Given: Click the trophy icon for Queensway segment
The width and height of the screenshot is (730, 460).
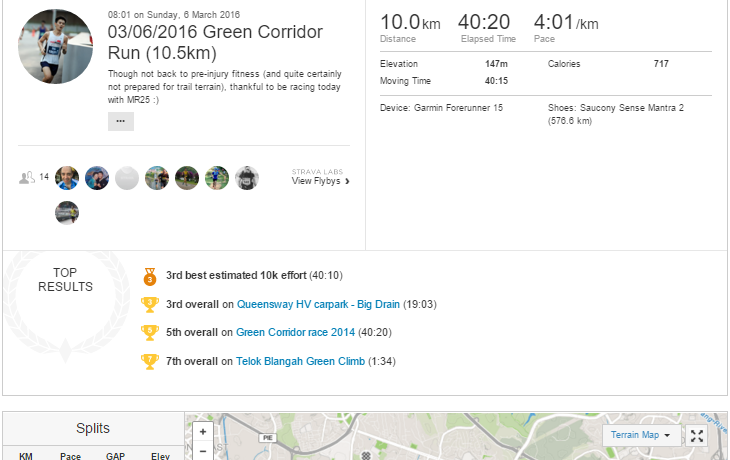Looking at the screenshot, I should click(x=150, y=304).
